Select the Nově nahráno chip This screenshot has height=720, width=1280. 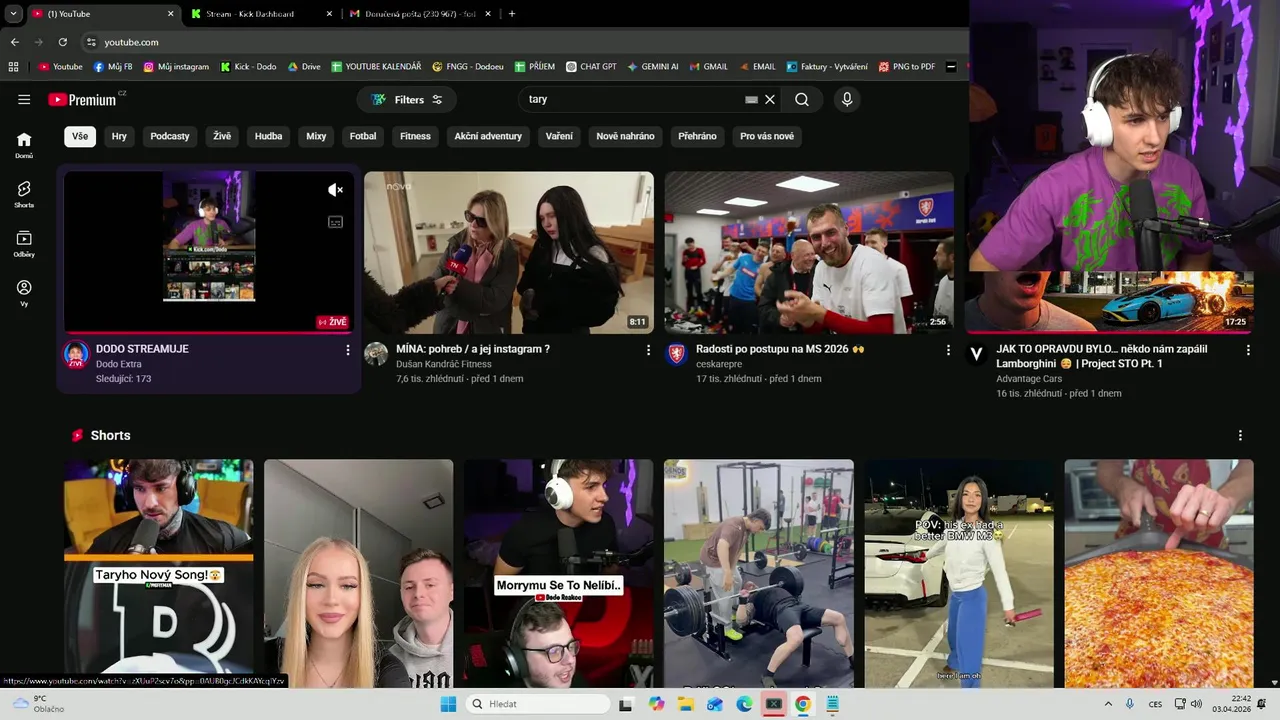625,136
